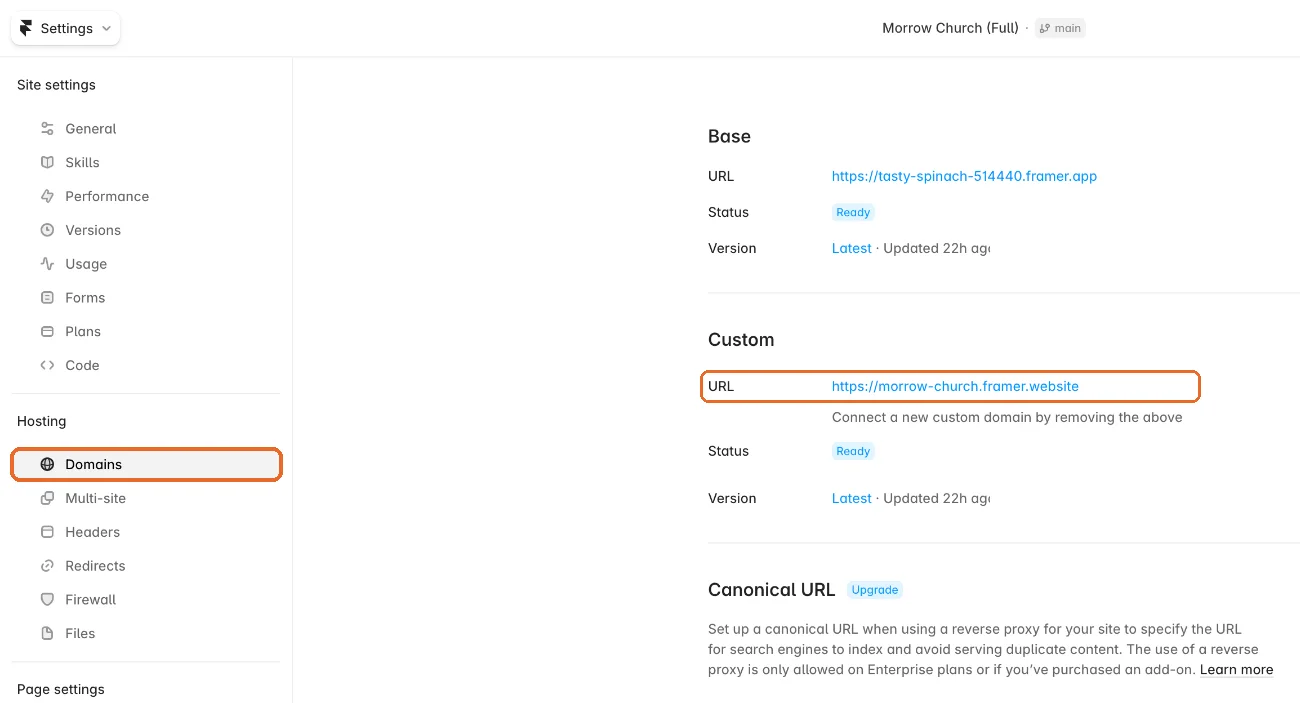Click the Usage activity icon
The height and width of the screenshot is (703, 1300).
[x=47, y=264]
